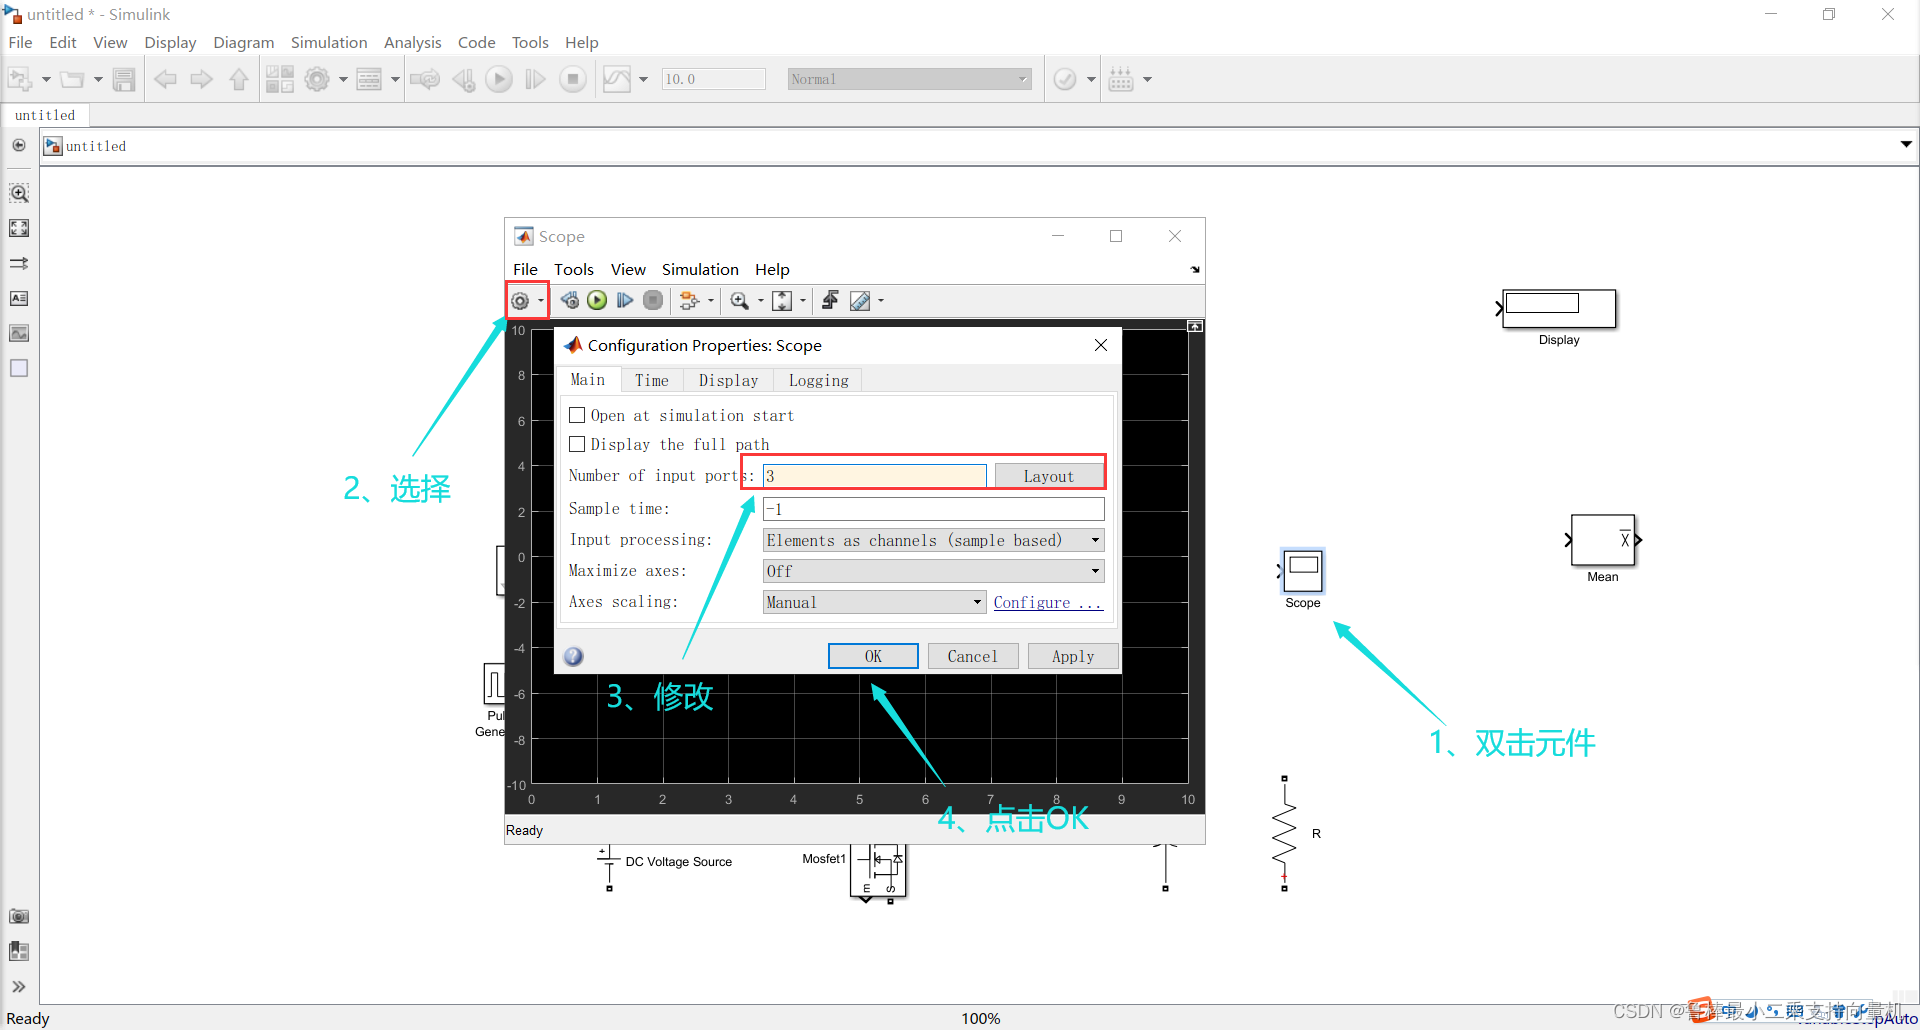Open Scope configuration properties gear icon
The width and height of the screenshot is (1920, 1030).
(520, 301)
